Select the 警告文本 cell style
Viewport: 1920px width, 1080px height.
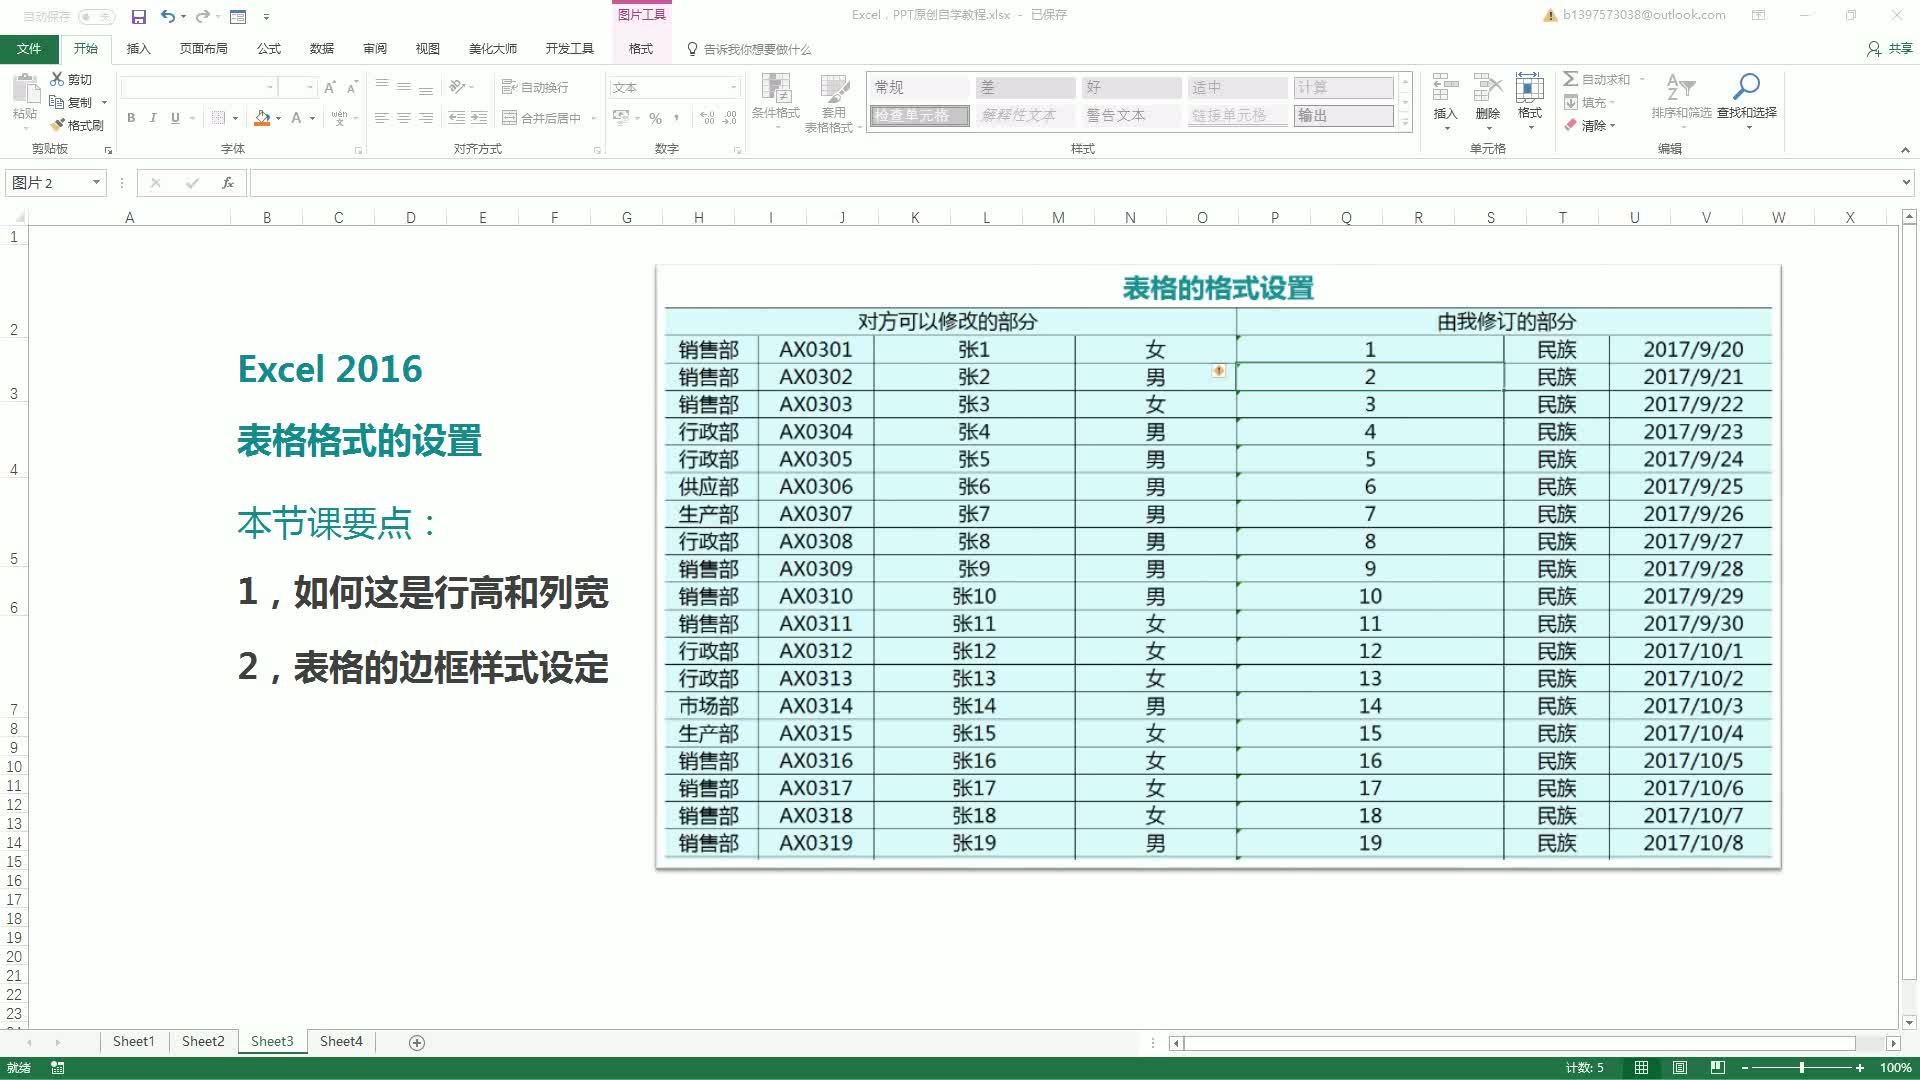tap(1131, 115)
